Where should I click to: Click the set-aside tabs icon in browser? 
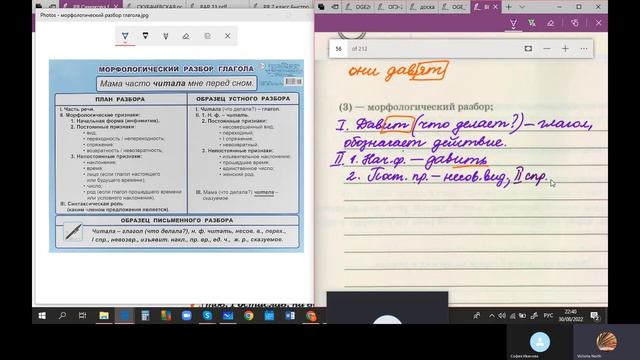pos(322,7)
